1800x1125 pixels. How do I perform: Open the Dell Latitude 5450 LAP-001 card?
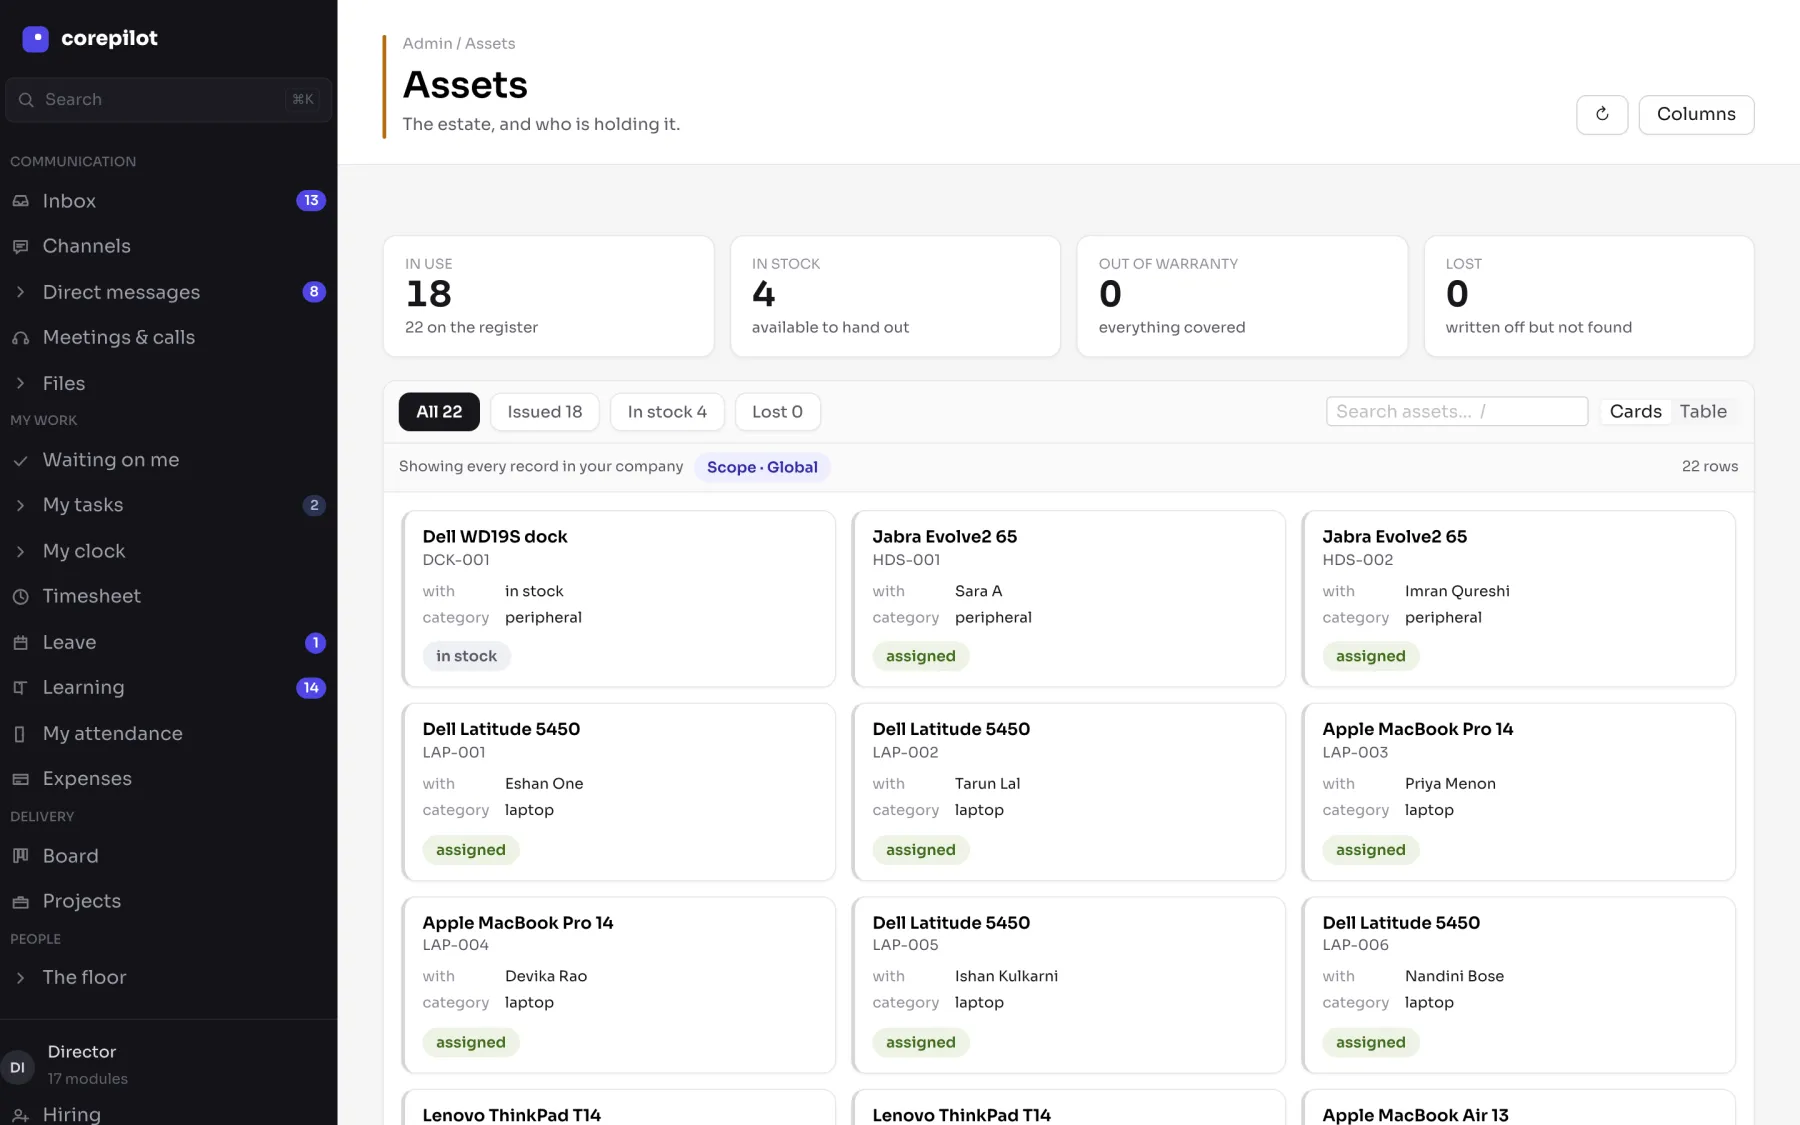click(618, 792)
